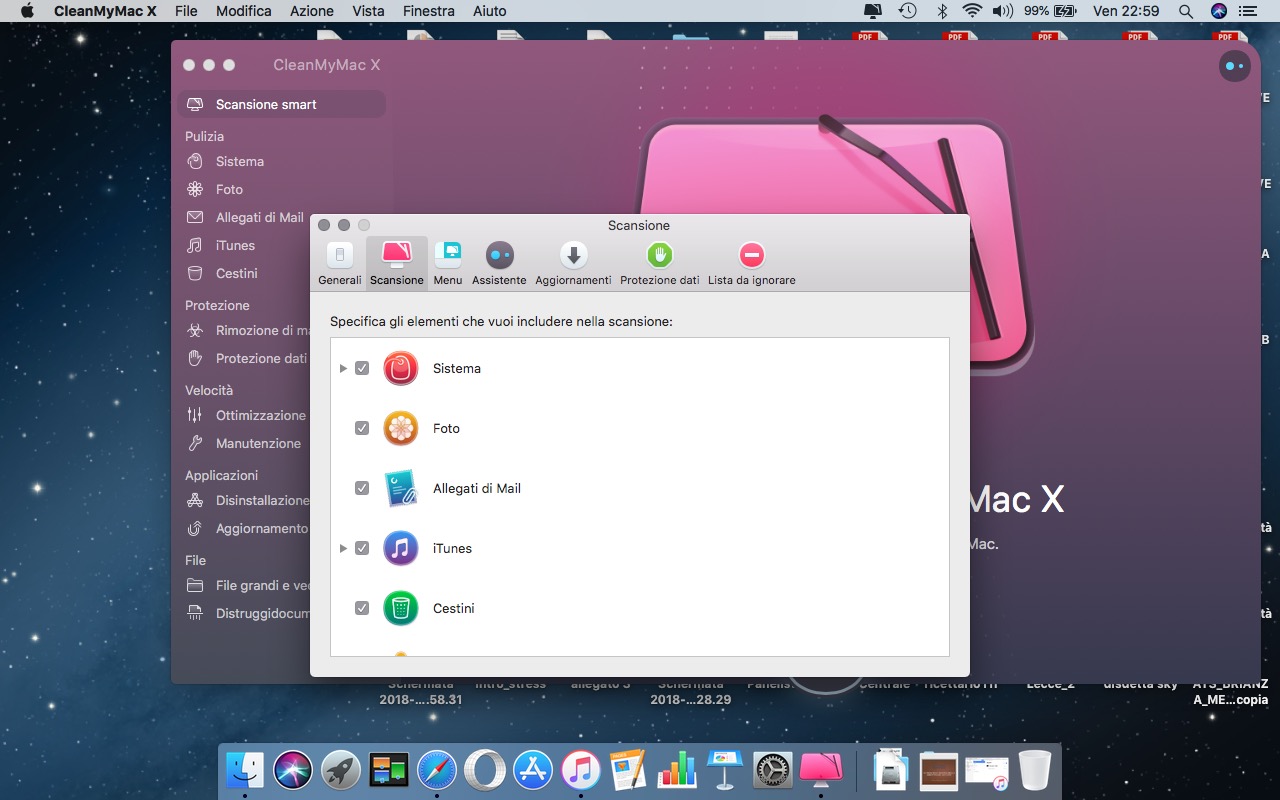Uncheck the Cestini scan checkbox

point(362,608)
